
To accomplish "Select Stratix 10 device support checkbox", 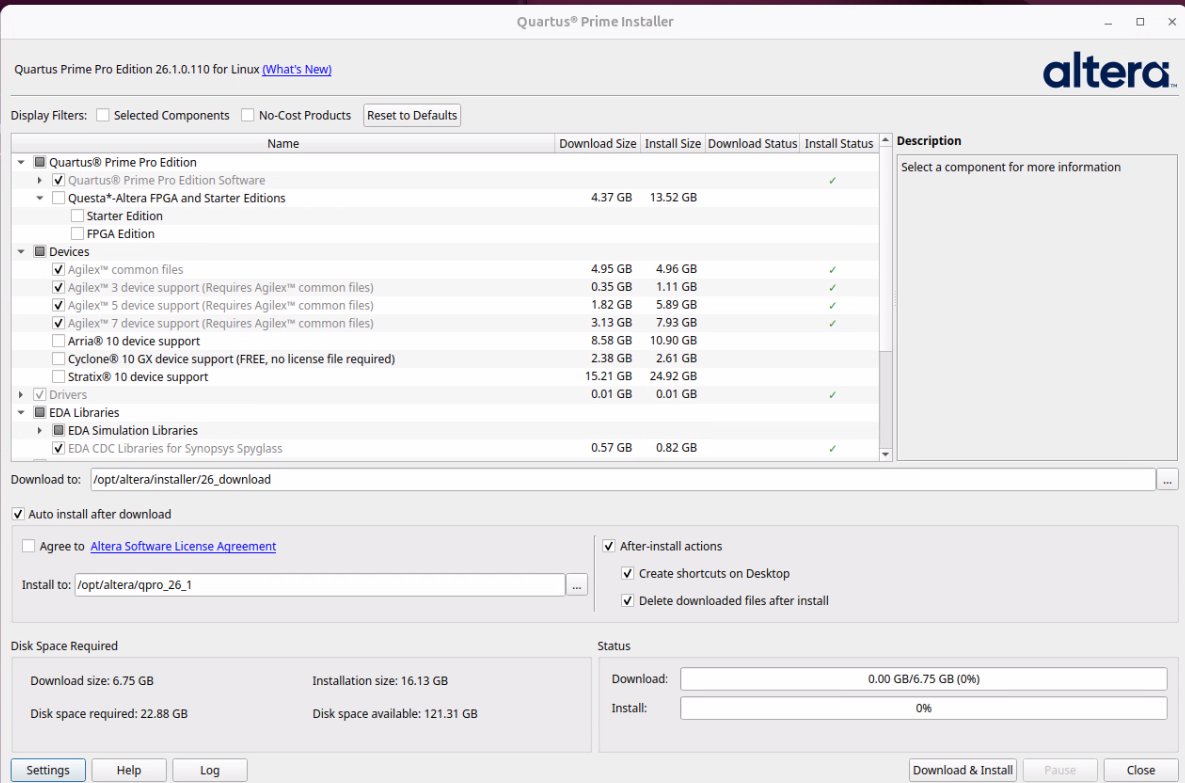I will (x=58, y=376).
